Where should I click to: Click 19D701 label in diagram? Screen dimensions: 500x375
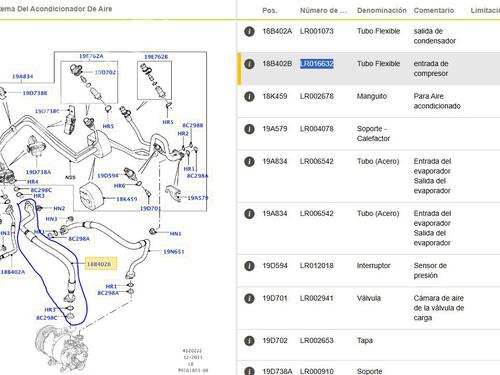click(150, 208)
